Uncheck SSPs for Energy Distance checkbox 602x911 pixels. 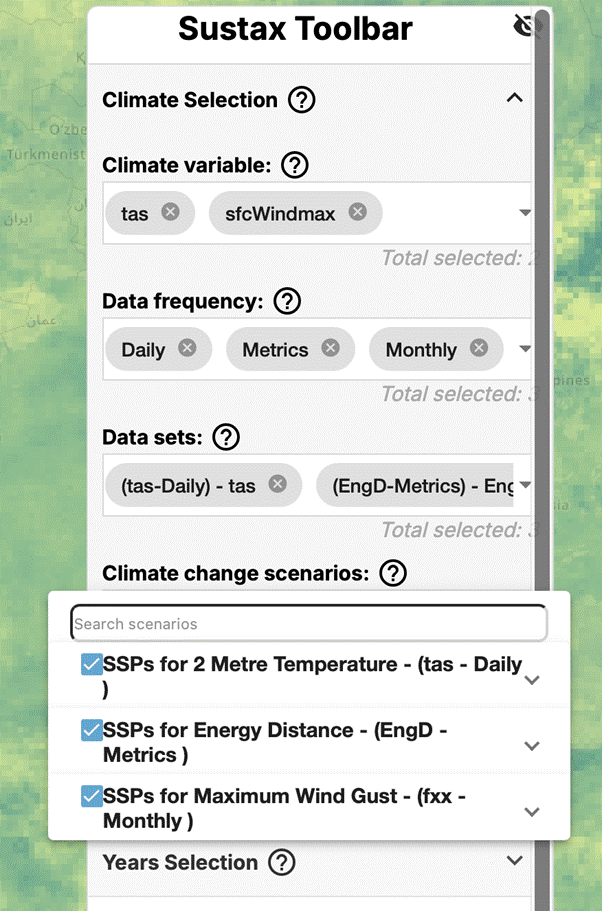point(91,731)
